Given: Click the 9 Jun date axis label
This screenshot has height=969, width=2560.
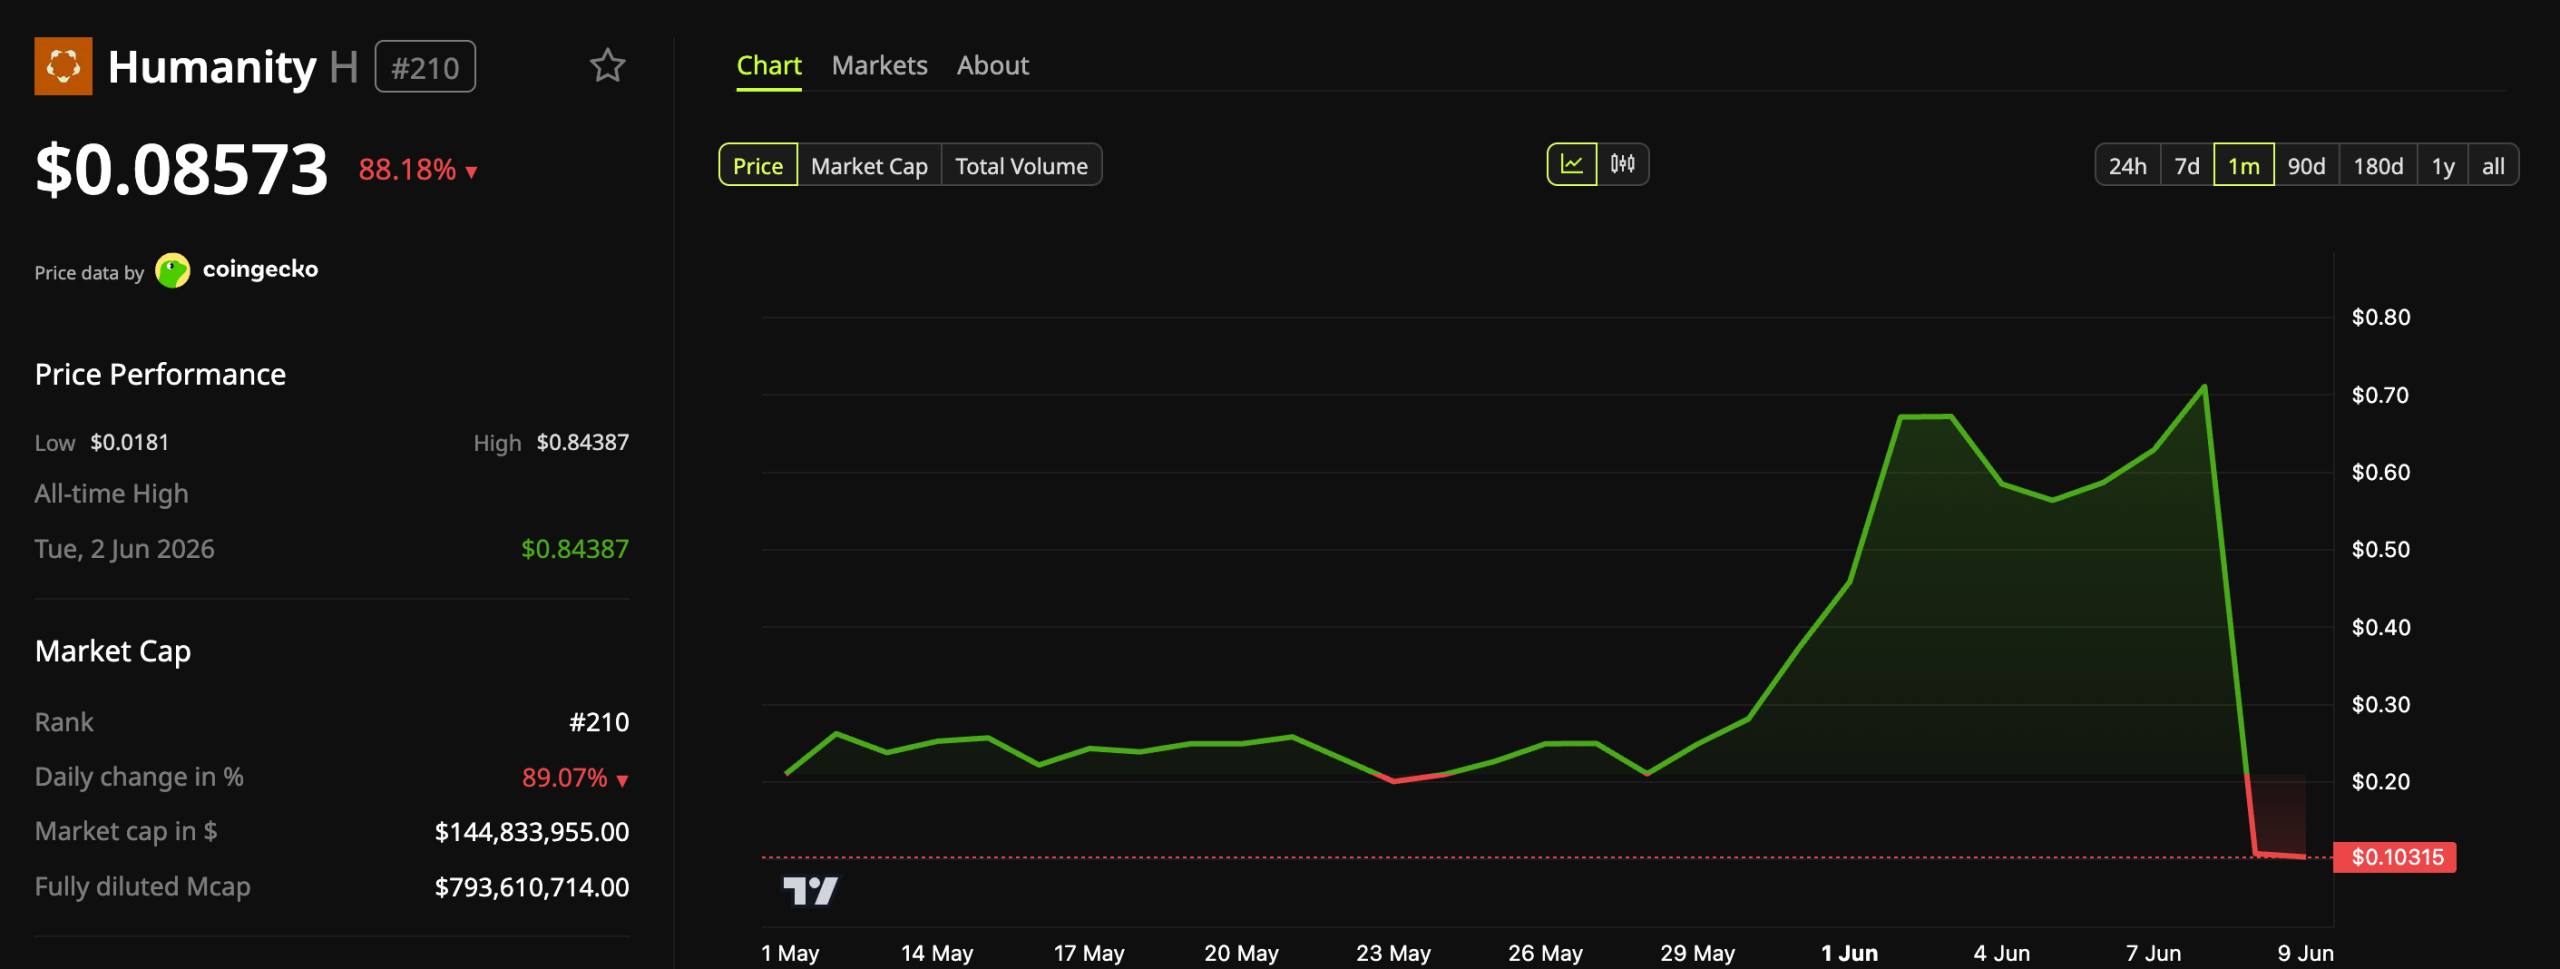Looking at the screenshot, I should [2305, 953].
